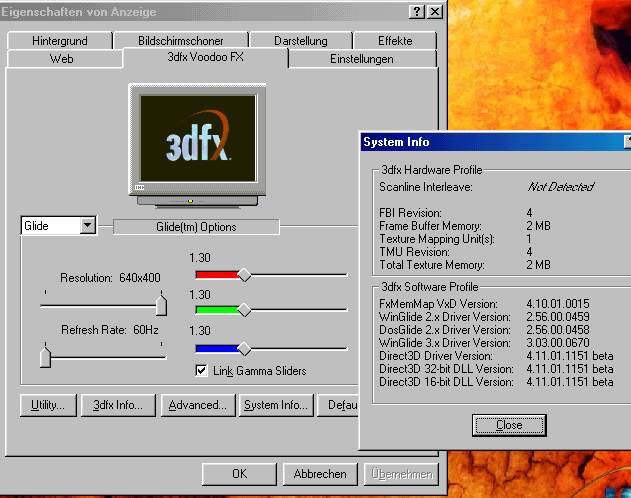Click the help question mark button
Screen dimensions: 631x498
click(x=416, y=11)
